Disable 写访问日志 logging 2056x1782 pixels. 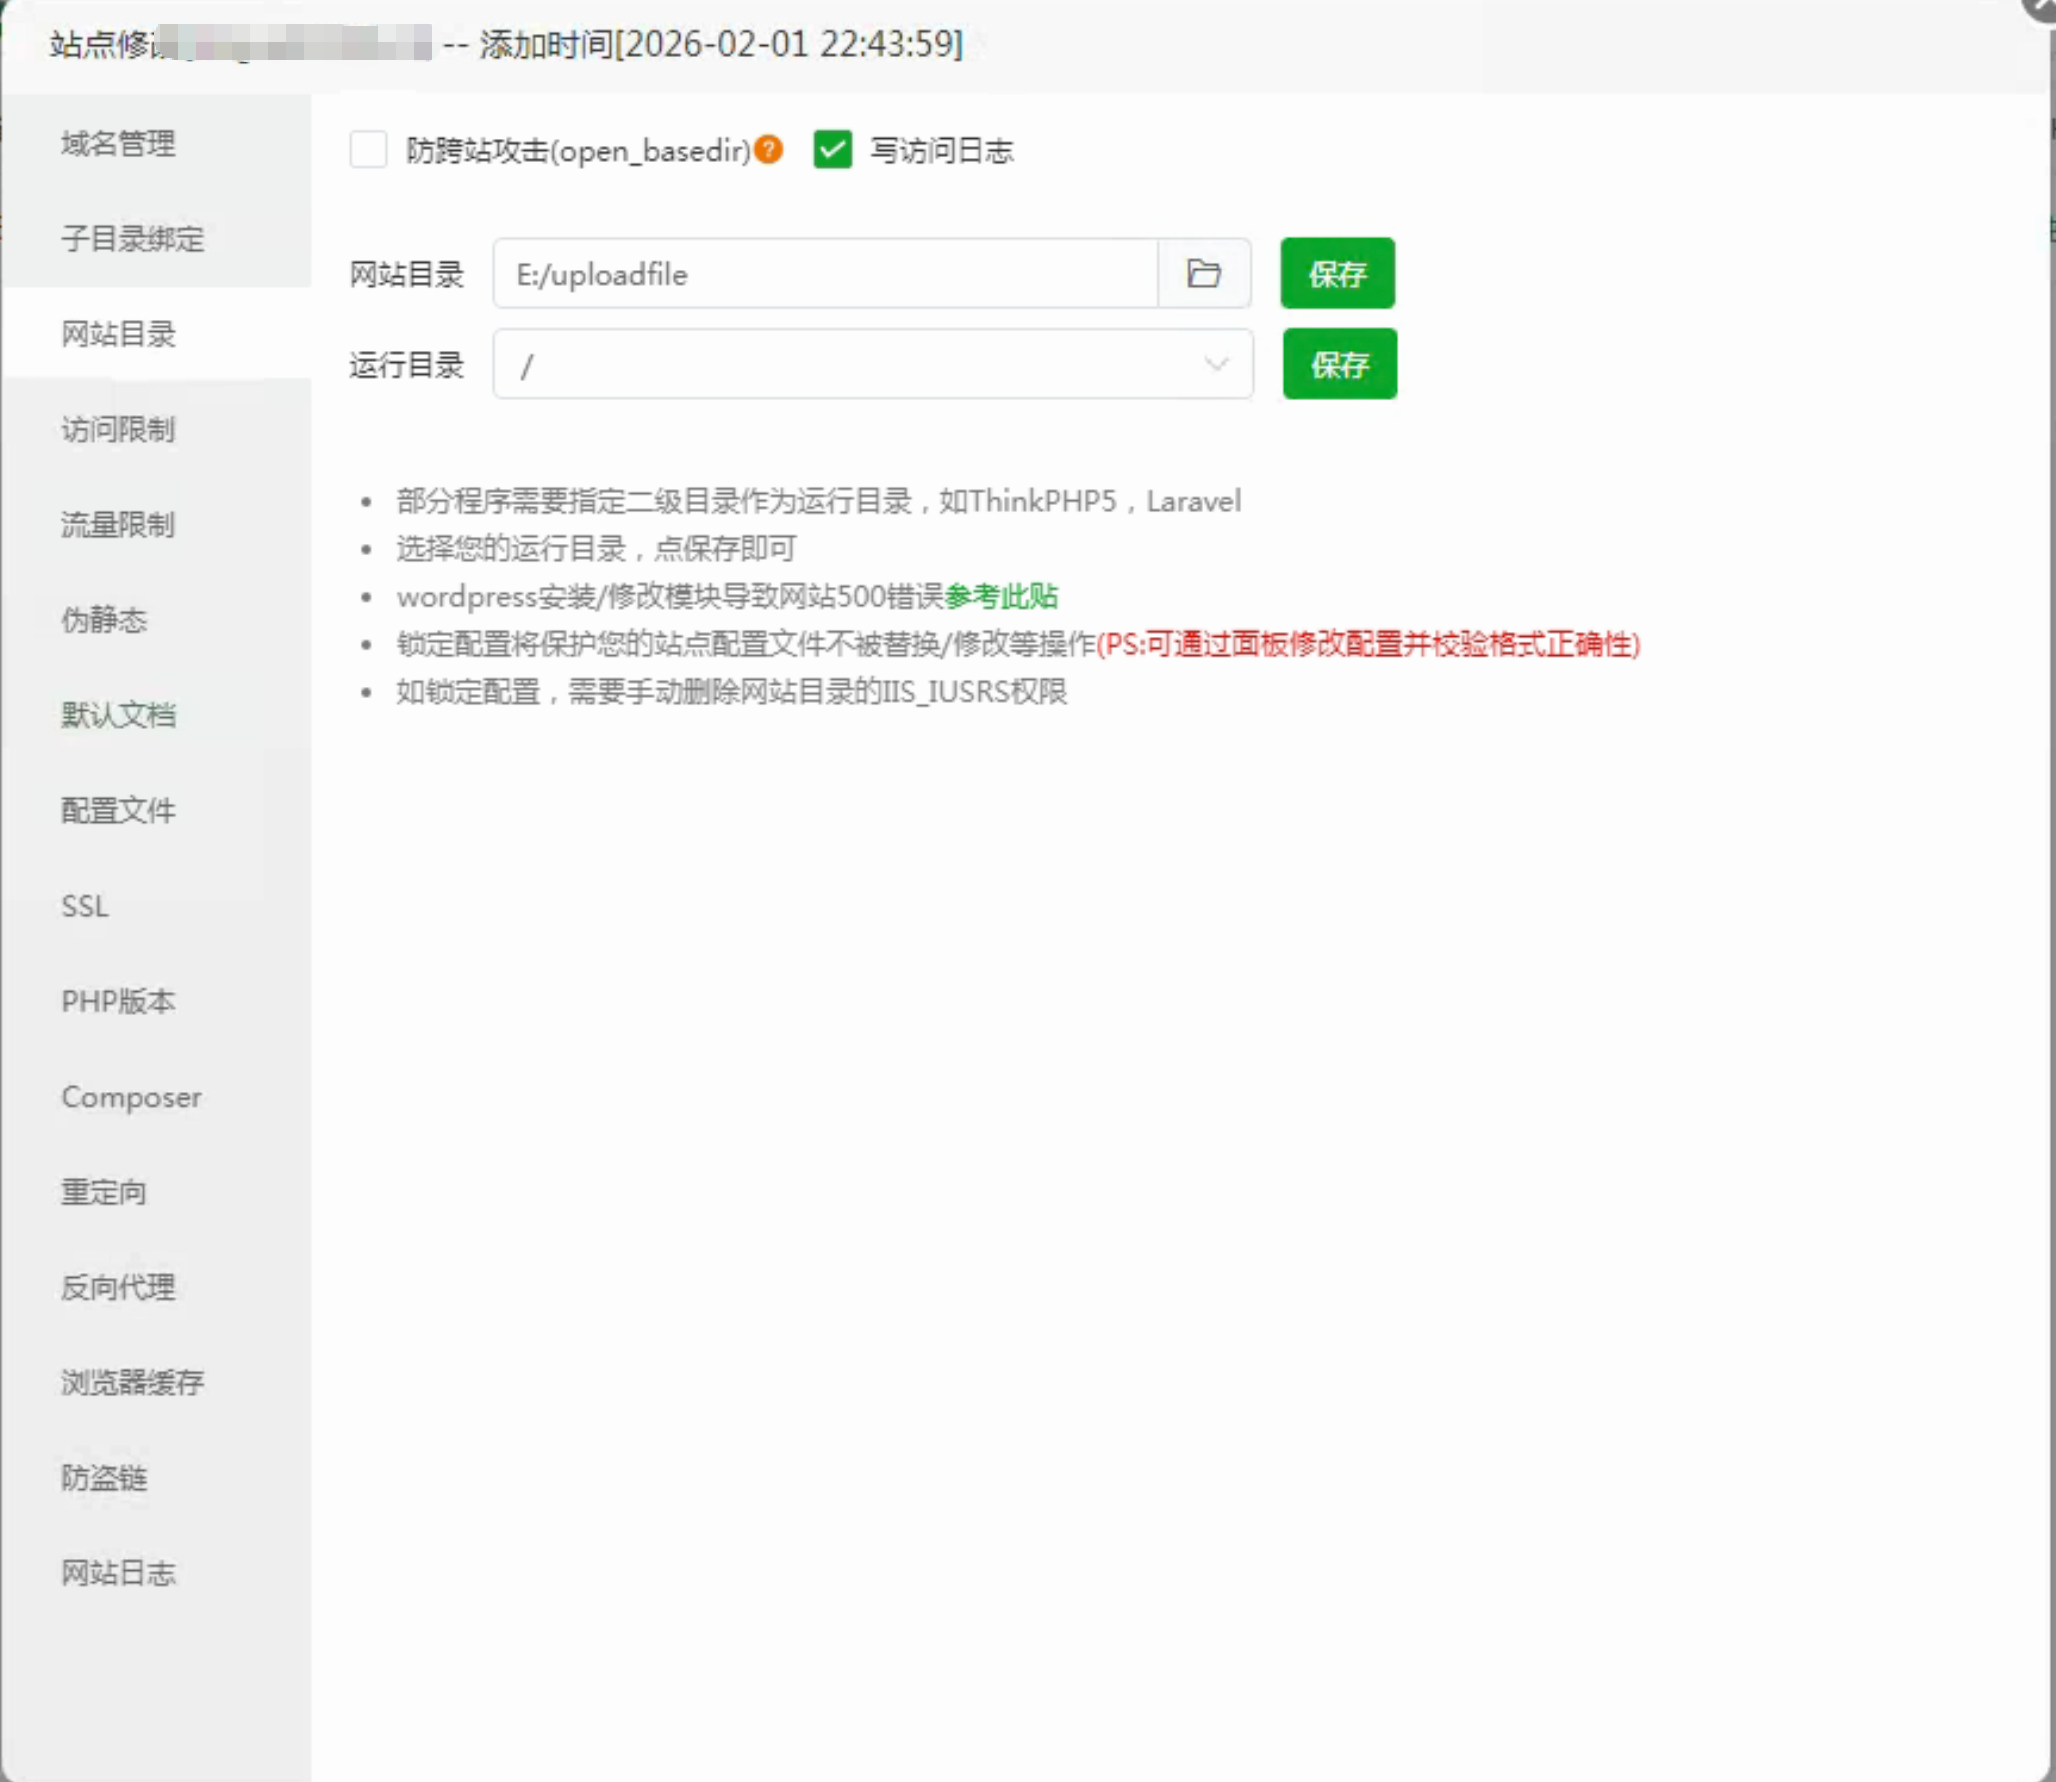tap(831, 150)
